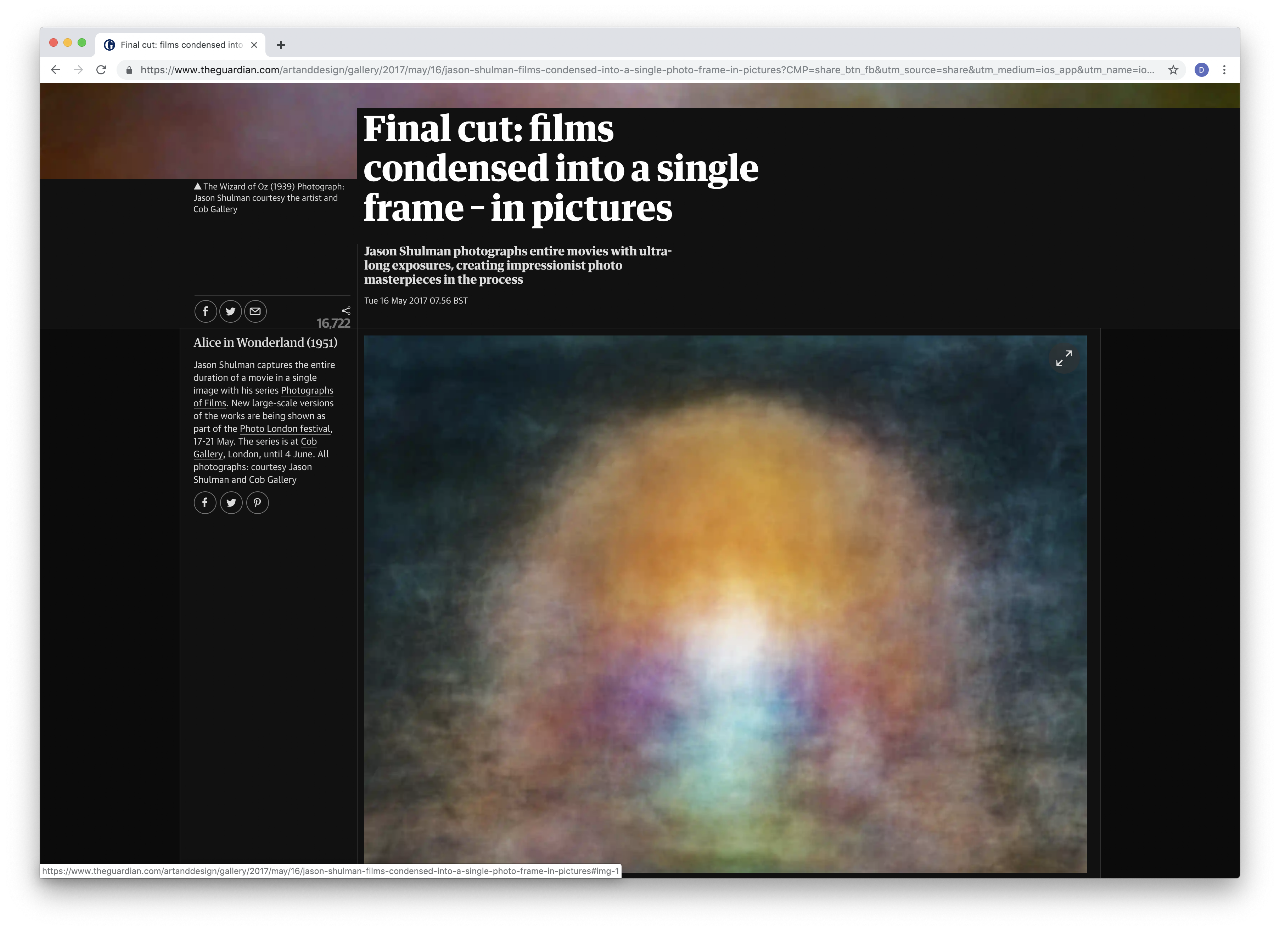The height and width of the screenshot is (931, 1280).
Task: Click the article headline 'Final cut: films'
Action: 561,168
